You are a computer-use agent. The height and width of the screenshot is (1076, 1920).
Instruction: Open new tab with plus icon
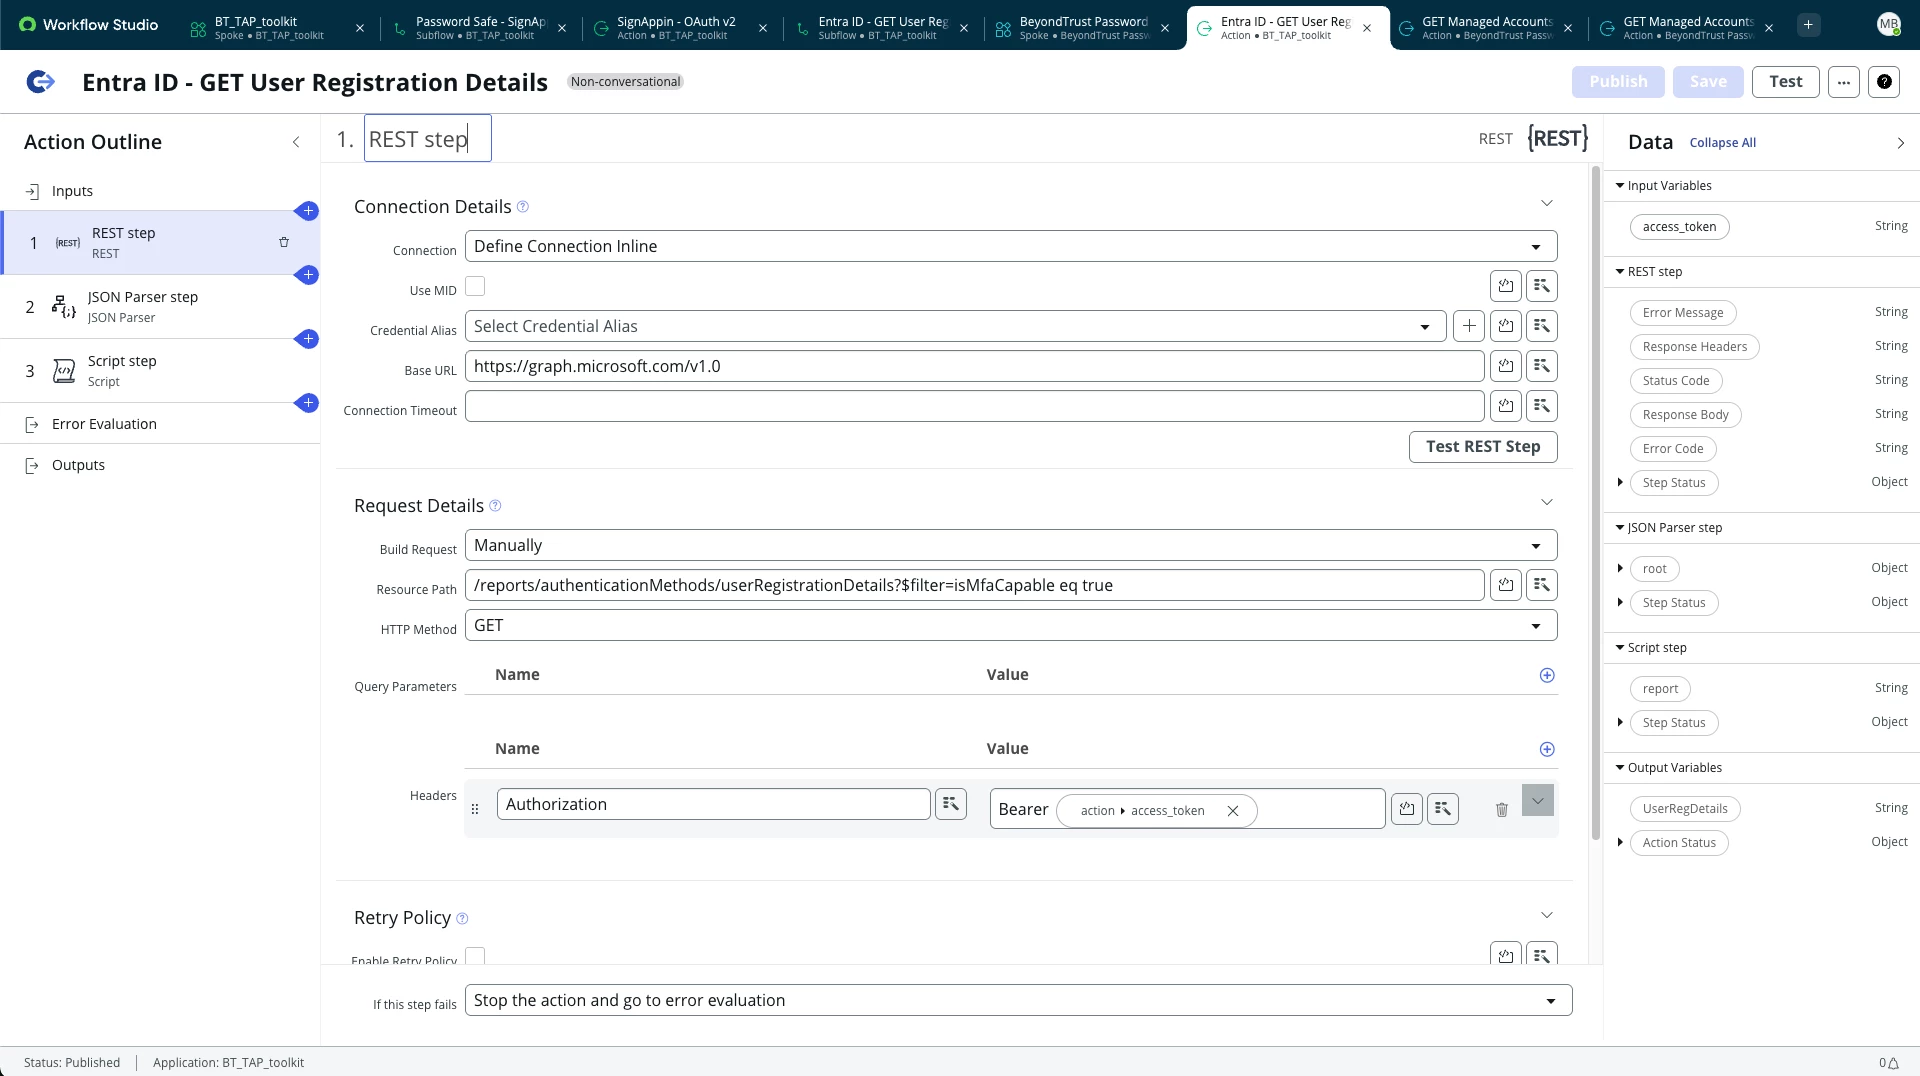coord(1808,25)
